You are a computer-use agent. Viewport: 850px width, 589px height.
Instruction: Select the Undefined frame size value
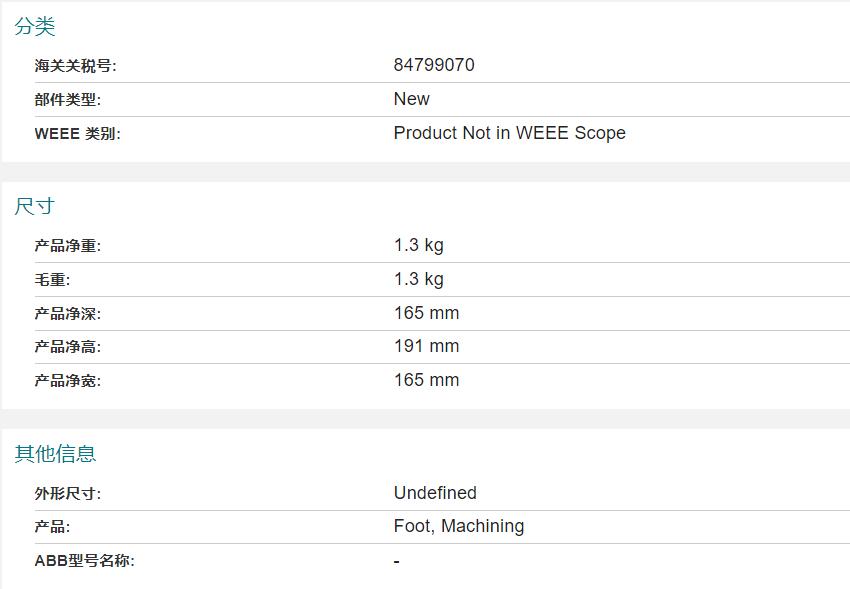tap(435, 493)
